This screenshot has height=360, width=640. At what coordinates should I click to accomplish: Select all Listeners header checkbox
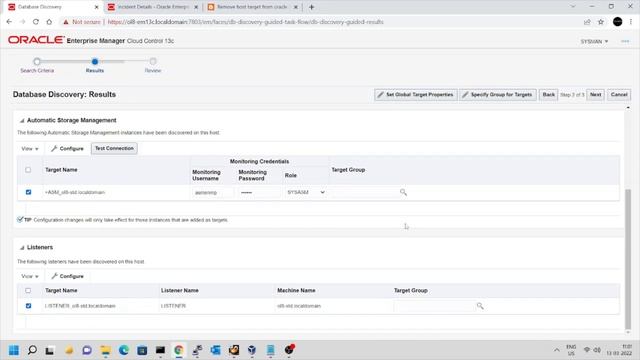click(28, 291)
